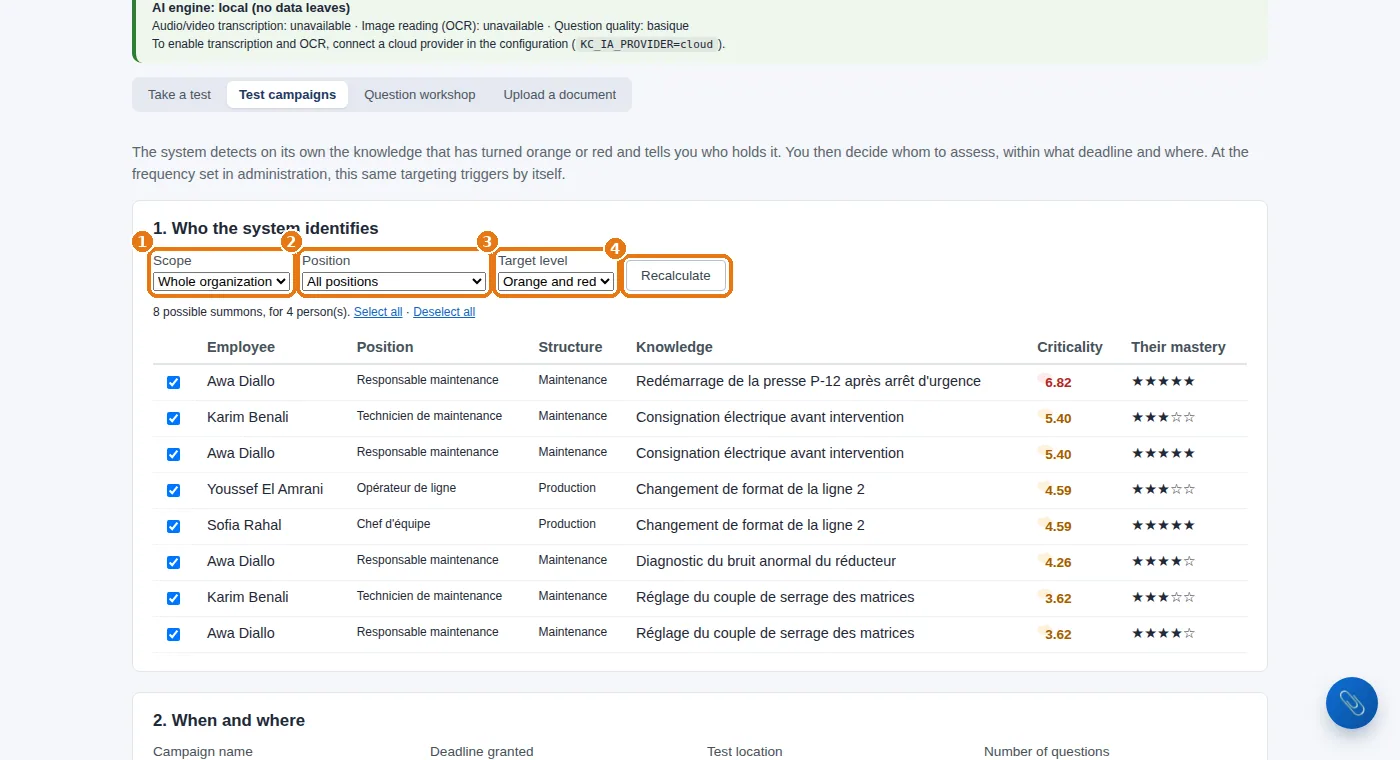This screenshot has width=1400, height=760.
Task: Click the '2. When and where' heading
Action: pyautogui.click(x=229, y=720)
